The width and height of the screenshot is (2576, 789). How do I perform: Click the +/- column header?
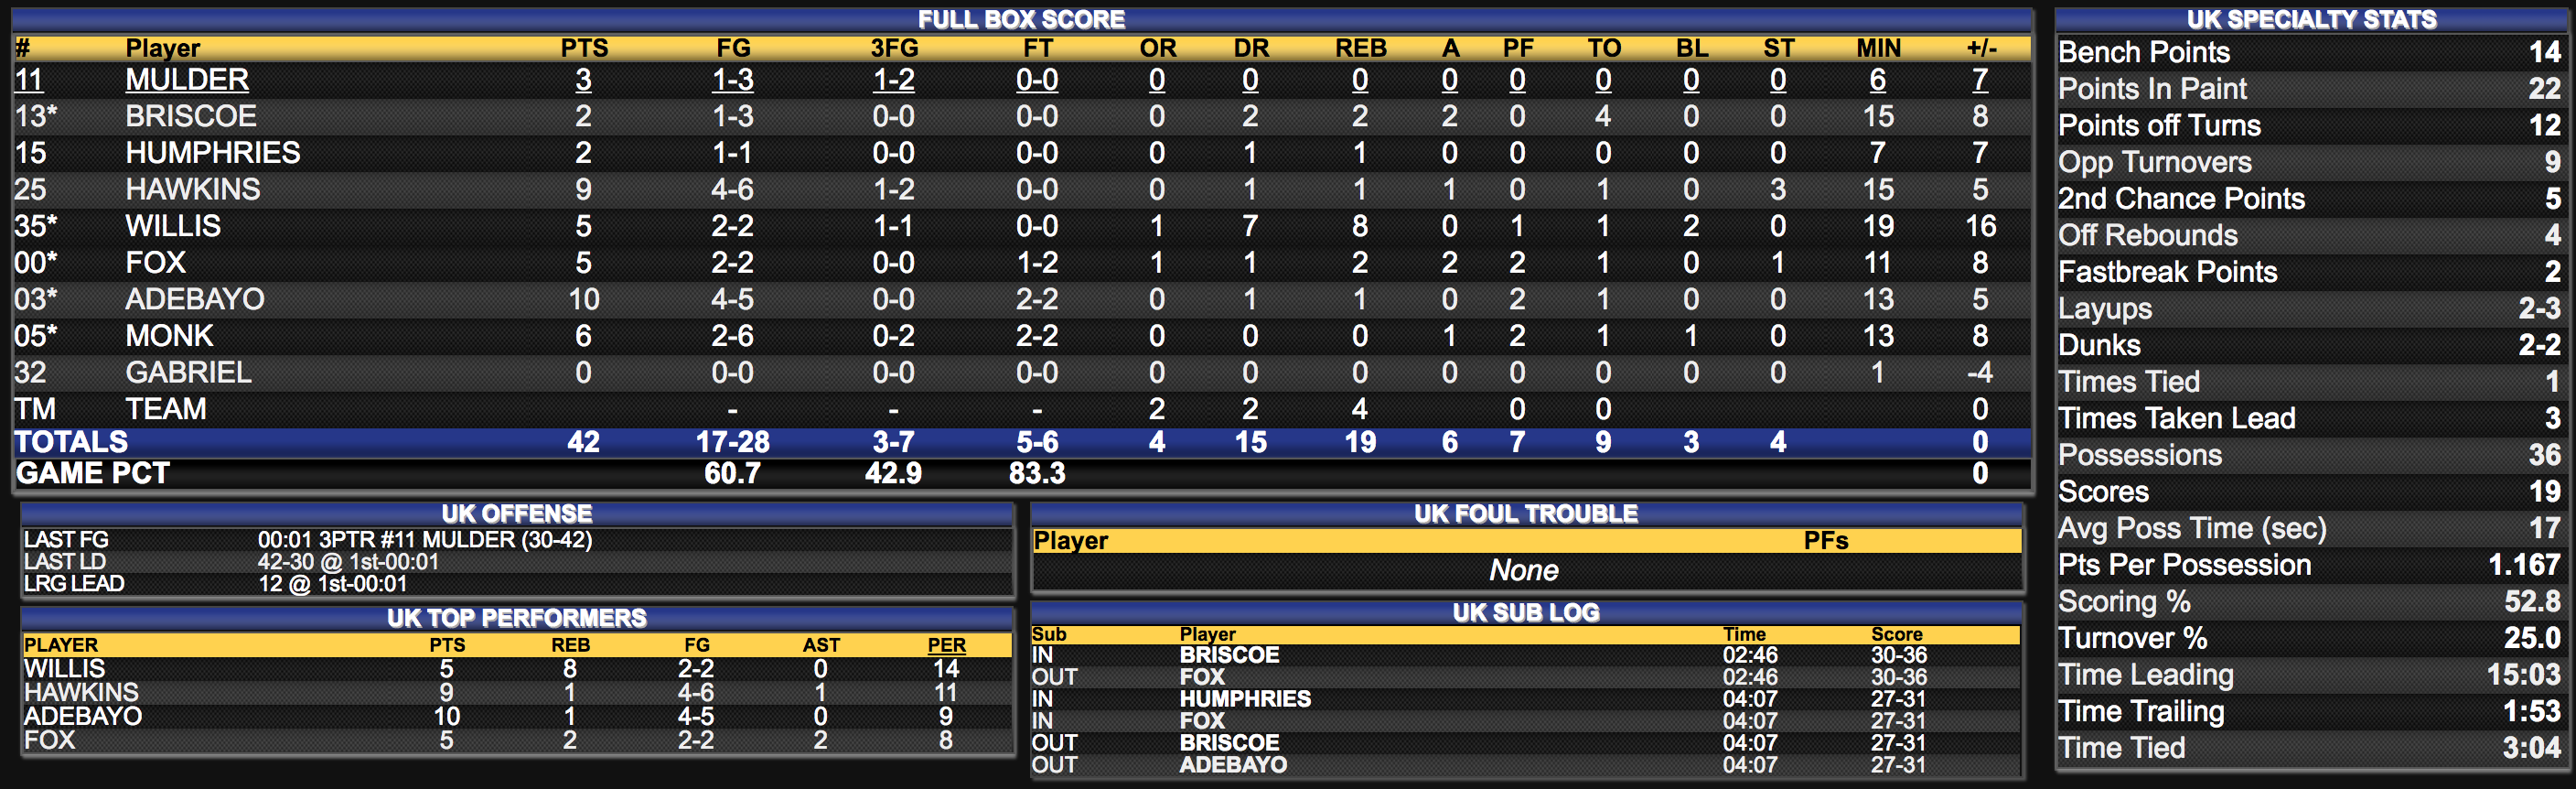click(x=1981, y=48)
